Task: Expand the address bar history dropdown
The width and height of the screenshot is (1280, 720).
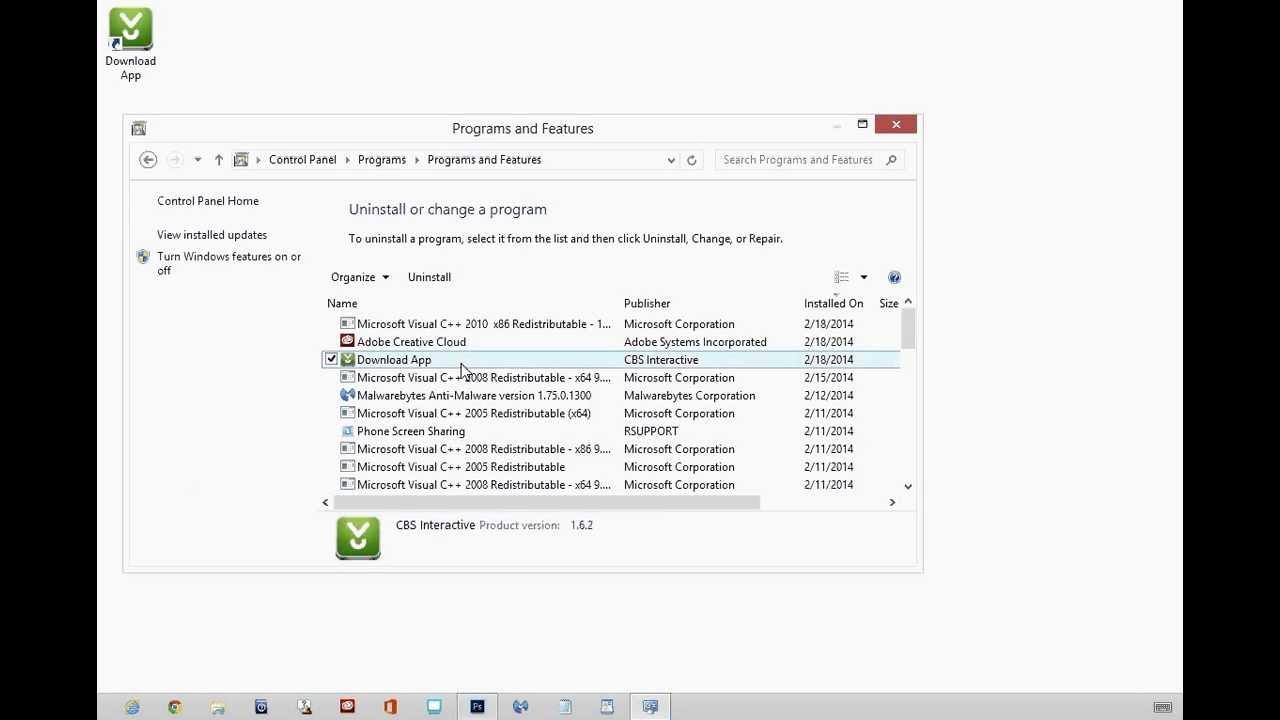Action: click(x=671, y=160)
